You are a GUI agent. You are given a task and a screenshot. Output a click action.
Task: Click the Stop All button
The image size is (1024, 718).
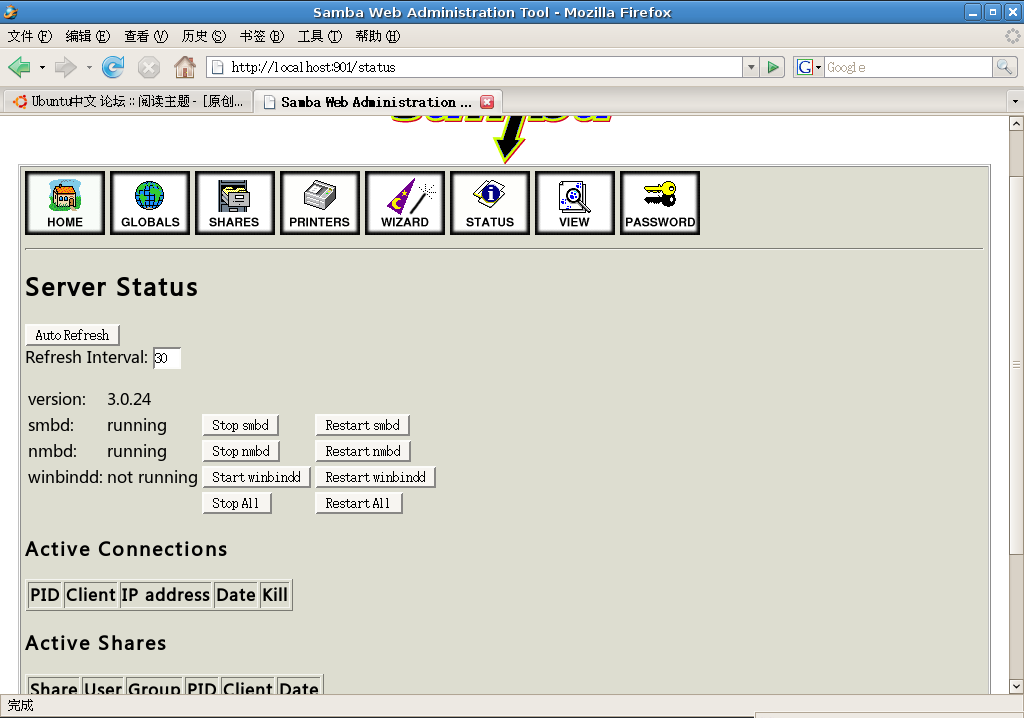point(236,504)
